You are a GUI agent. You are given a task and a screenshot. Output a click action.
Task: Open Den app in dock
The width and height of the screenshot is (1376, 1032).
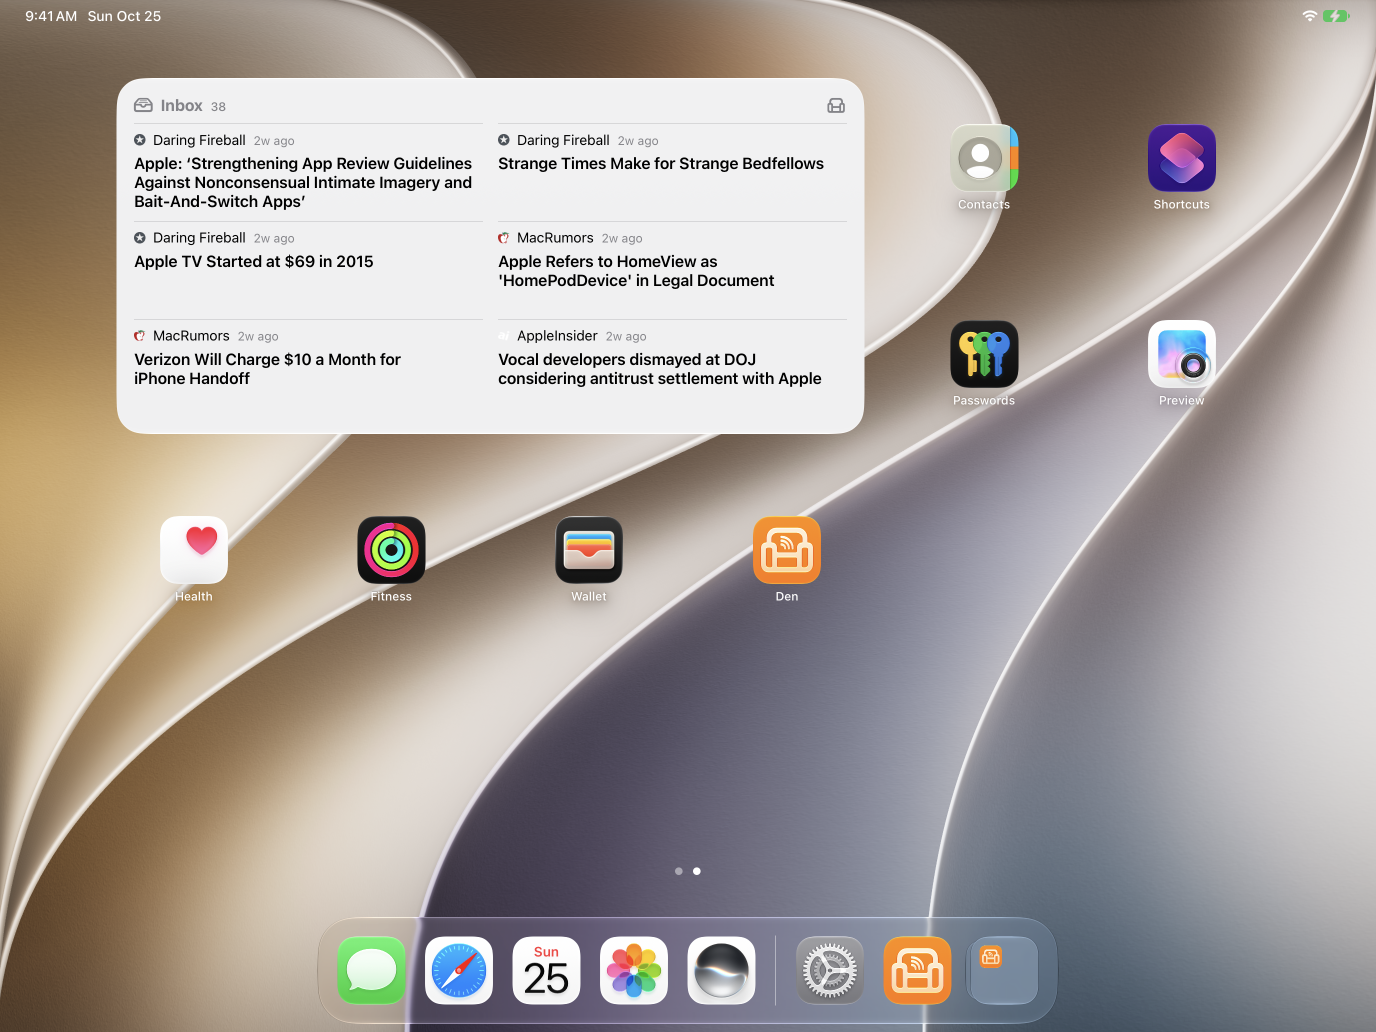point(917,970)
